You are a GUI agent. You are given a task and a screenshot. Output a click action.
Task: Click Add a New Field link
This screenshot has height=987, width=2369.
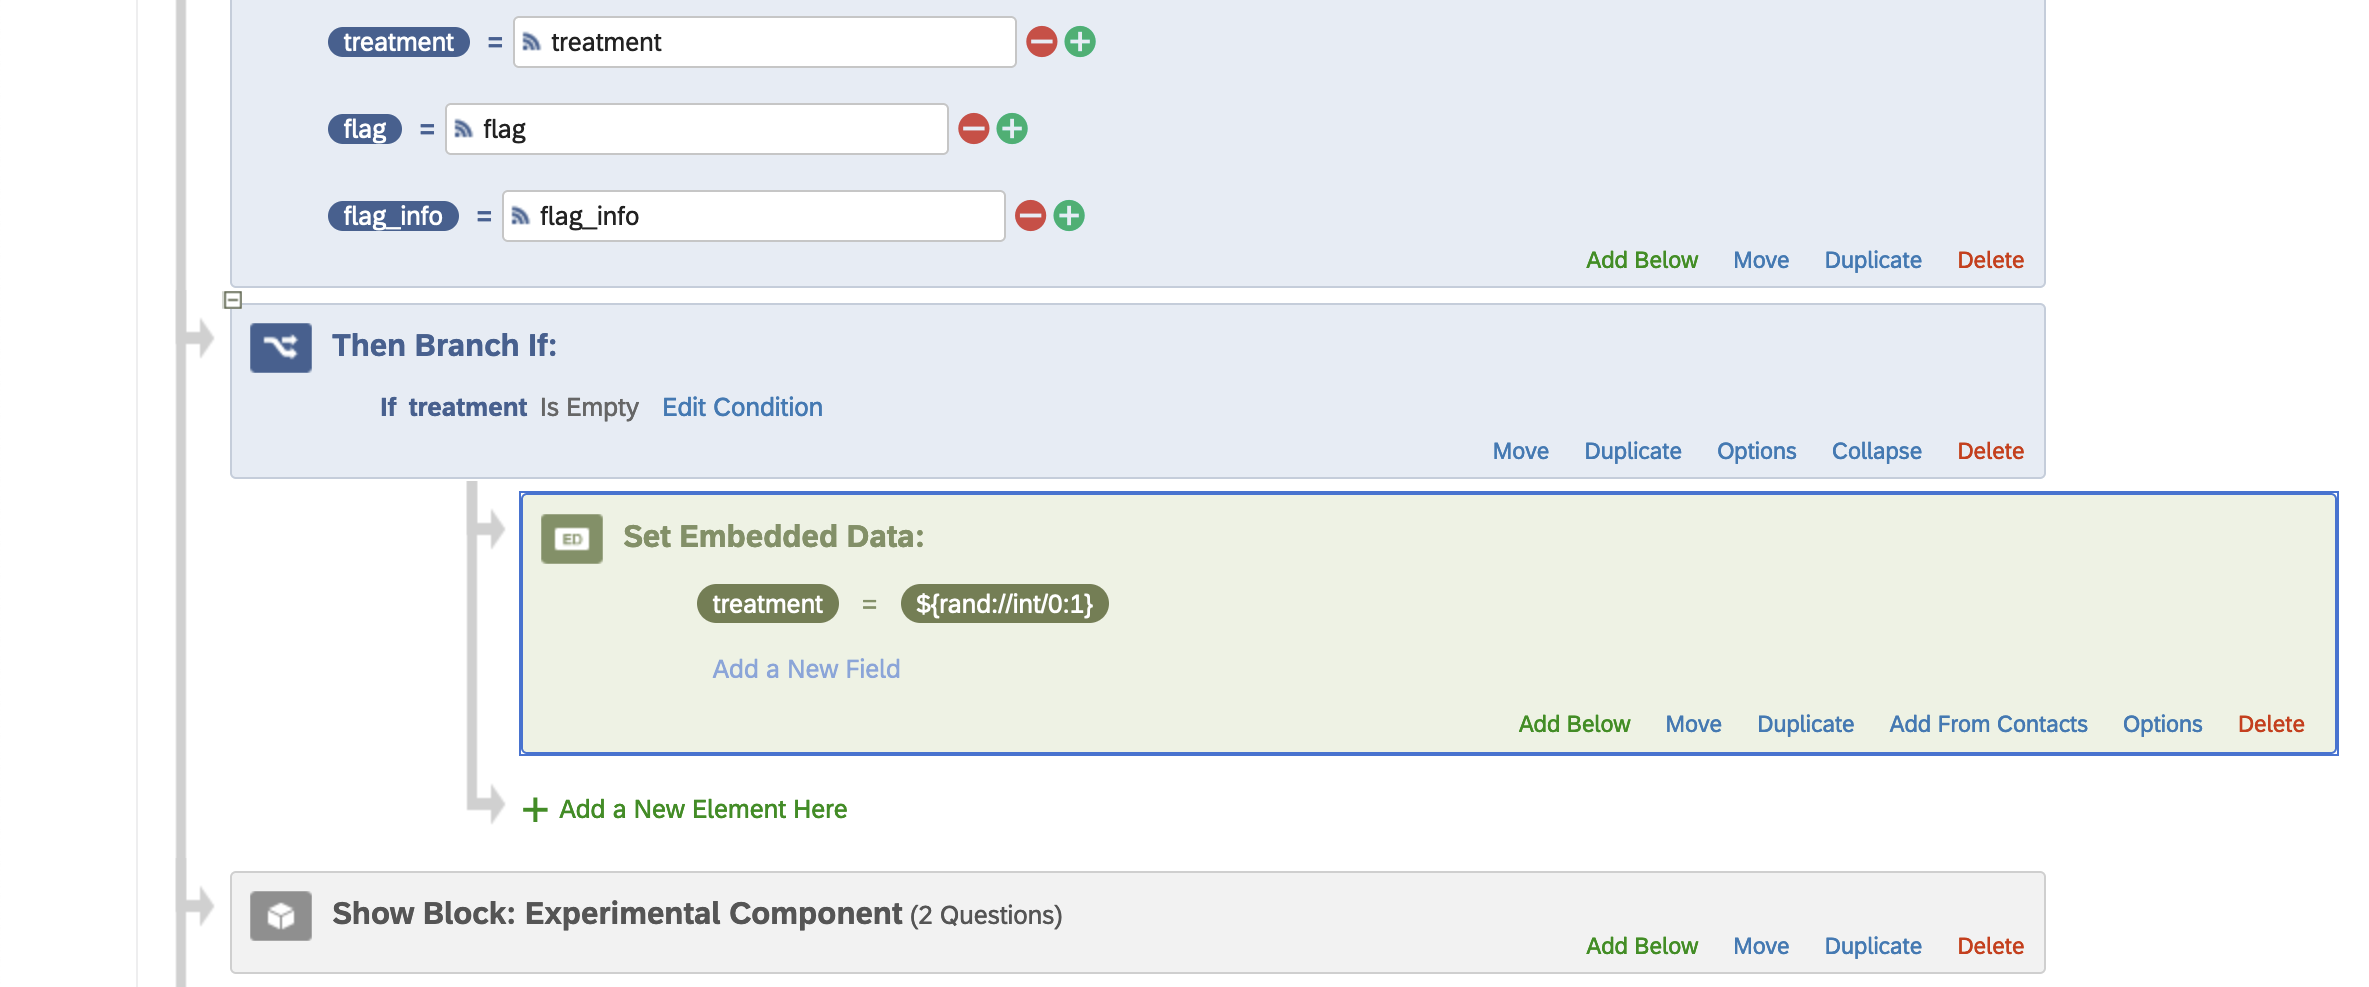[x=806, y=669]
